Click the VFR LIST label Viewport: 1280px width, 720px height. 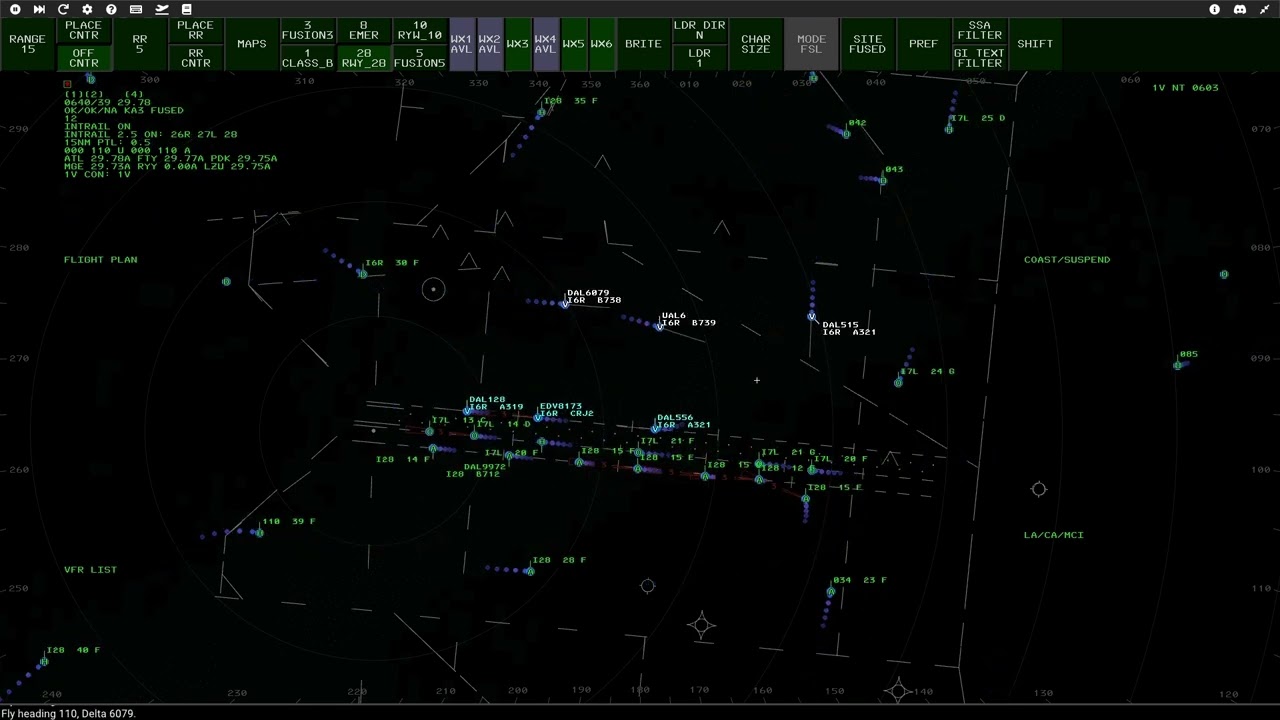(91, 570)
